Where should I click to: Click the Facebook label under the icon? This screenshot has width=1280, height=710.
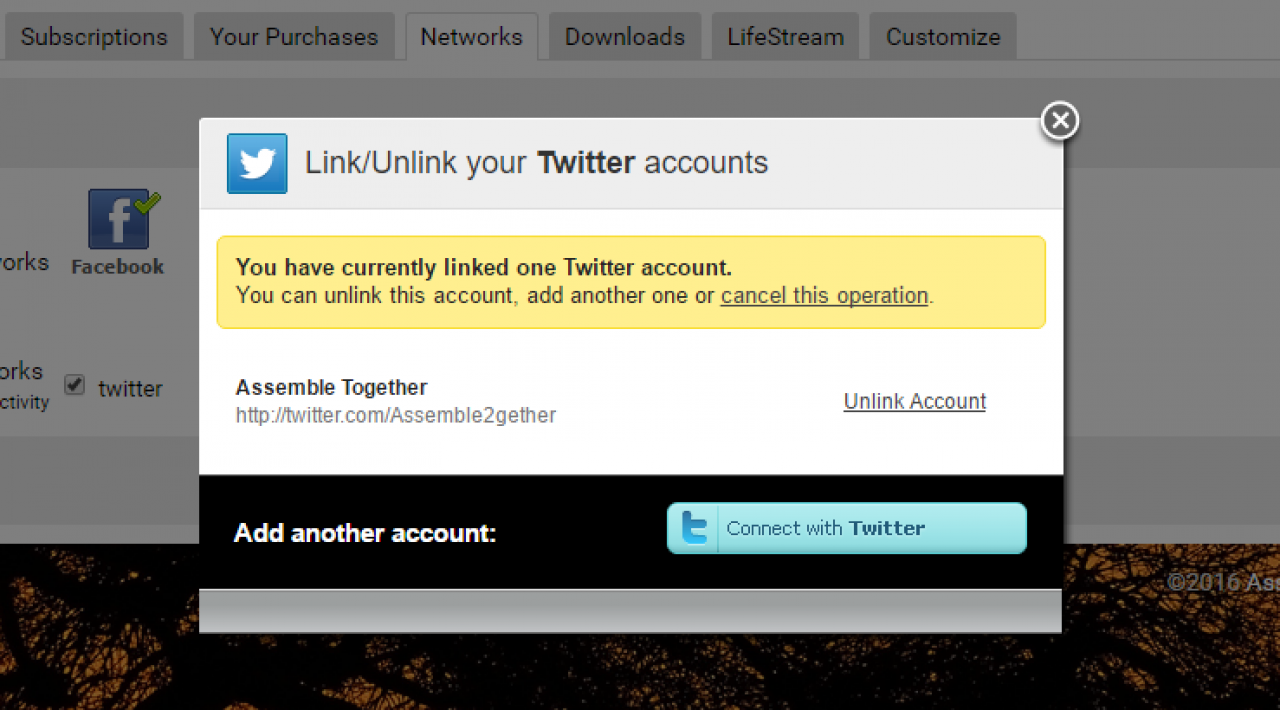[118, 267]
